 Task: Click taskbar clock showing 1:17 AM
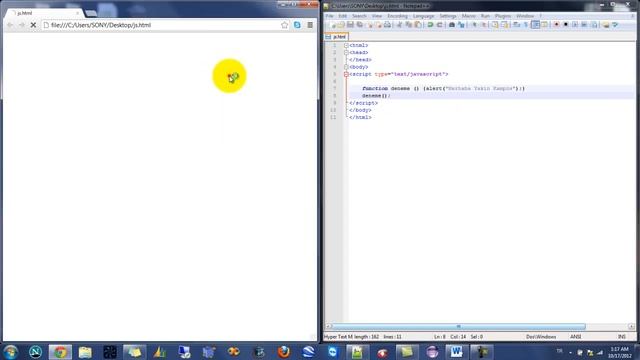pyautogui.click(x=620, y=352)
